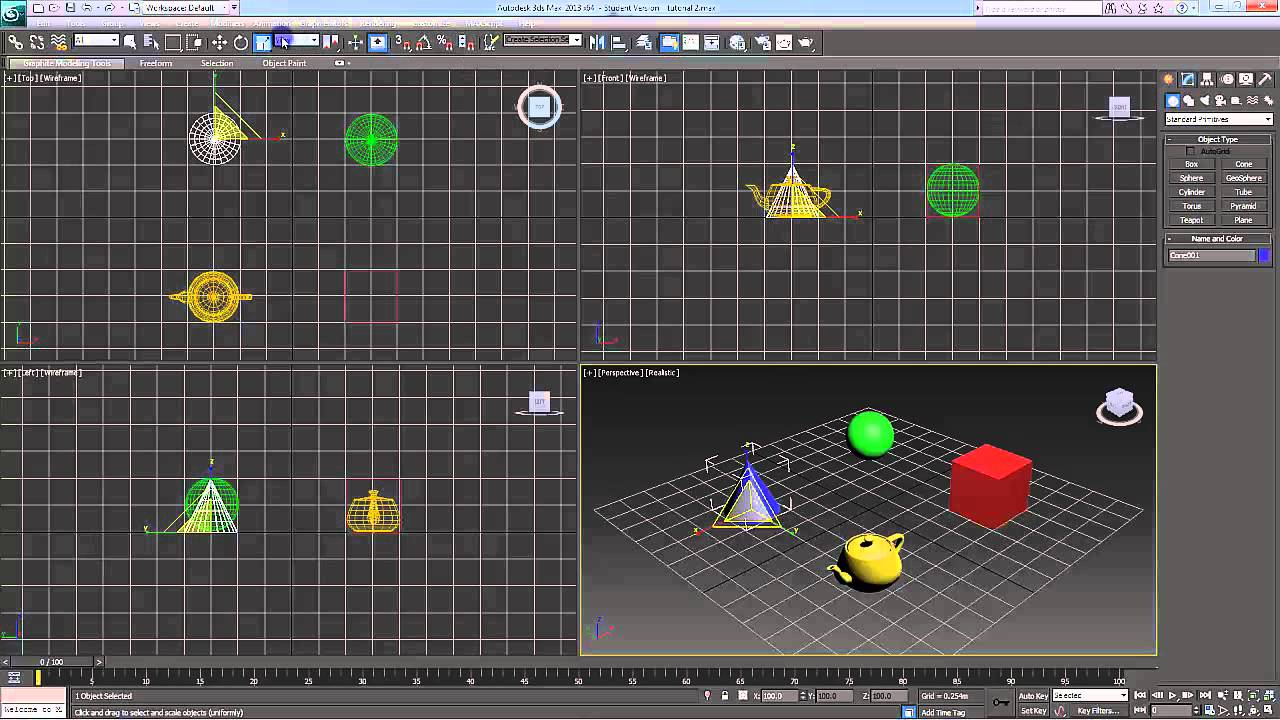Click the Key Filters button
This screenshot has width=1280, height=720.
pyautogui.click(x=1097, y=711)
